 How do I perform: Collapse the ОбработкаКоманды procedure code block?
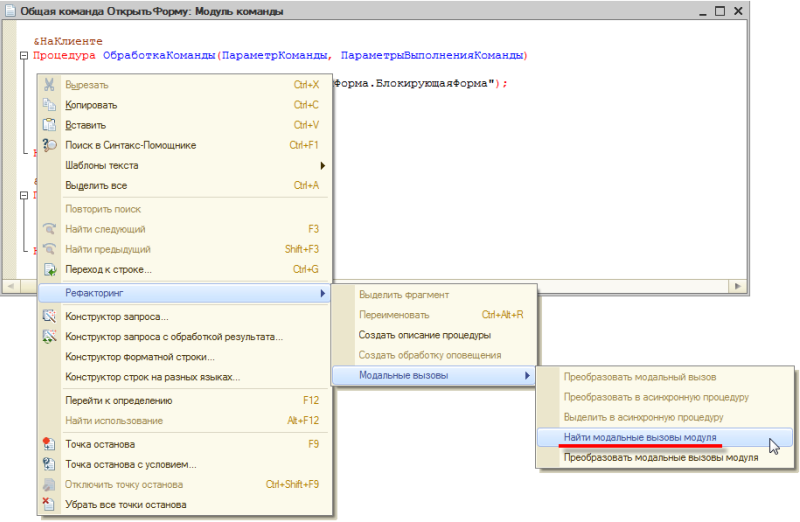pos(24,56)
